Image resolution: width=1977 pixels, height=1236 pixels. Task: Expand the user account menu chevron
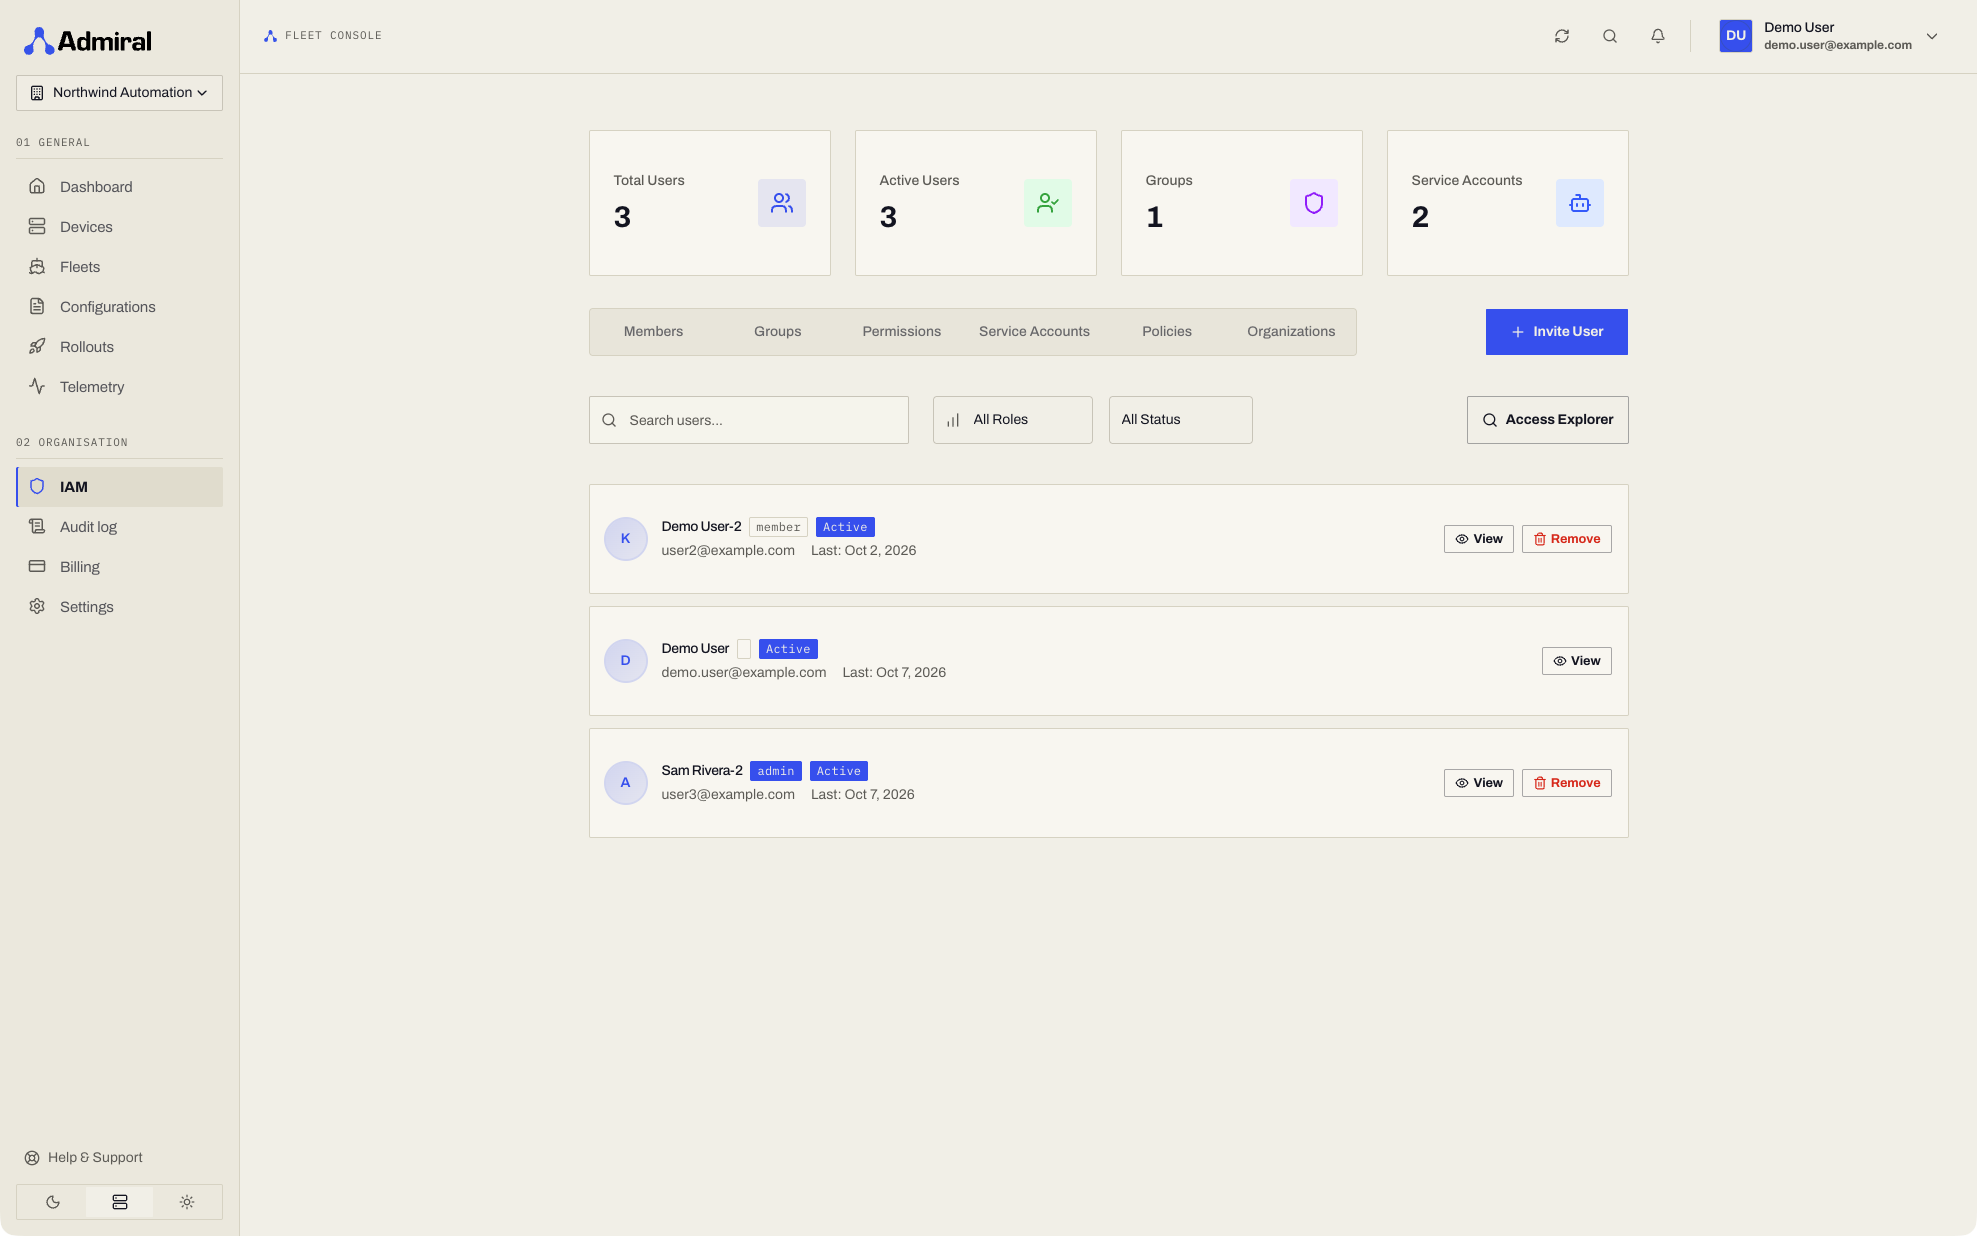[1932, 36]
